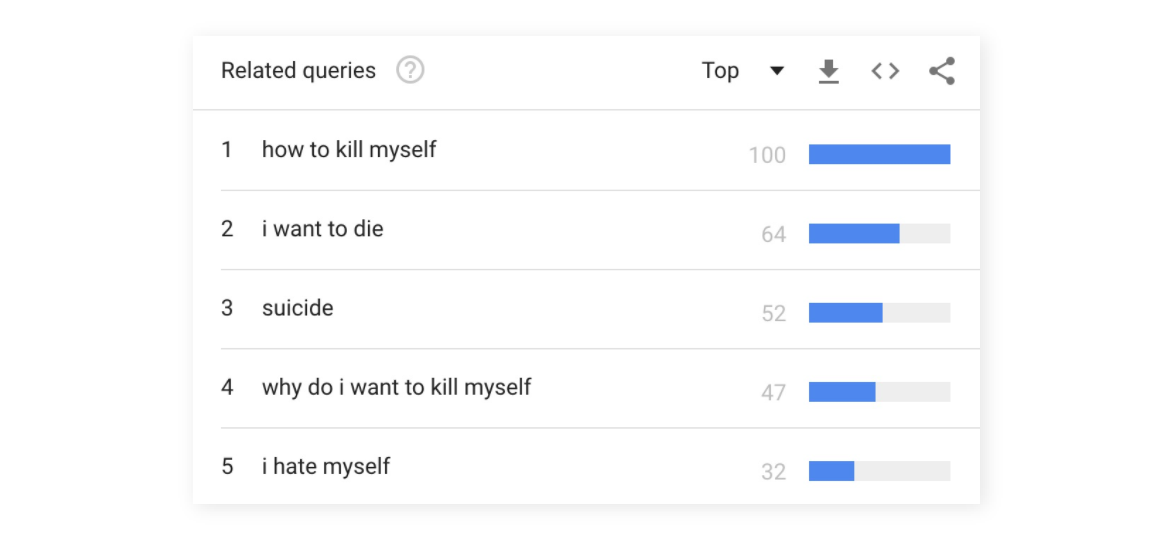
Task: Click the fourth-ranked related query
Action: coord(396,387)
